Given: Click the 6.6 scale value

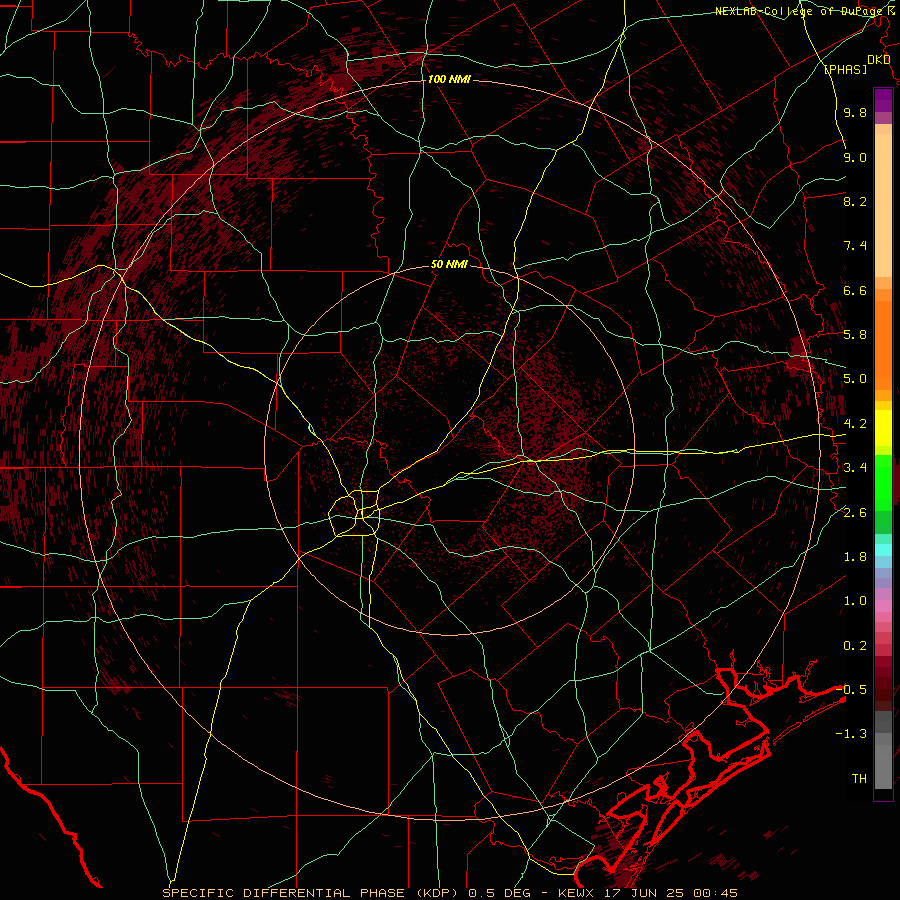Looking at the screenshot, I should pyautogui.click(x=855, y=290).
